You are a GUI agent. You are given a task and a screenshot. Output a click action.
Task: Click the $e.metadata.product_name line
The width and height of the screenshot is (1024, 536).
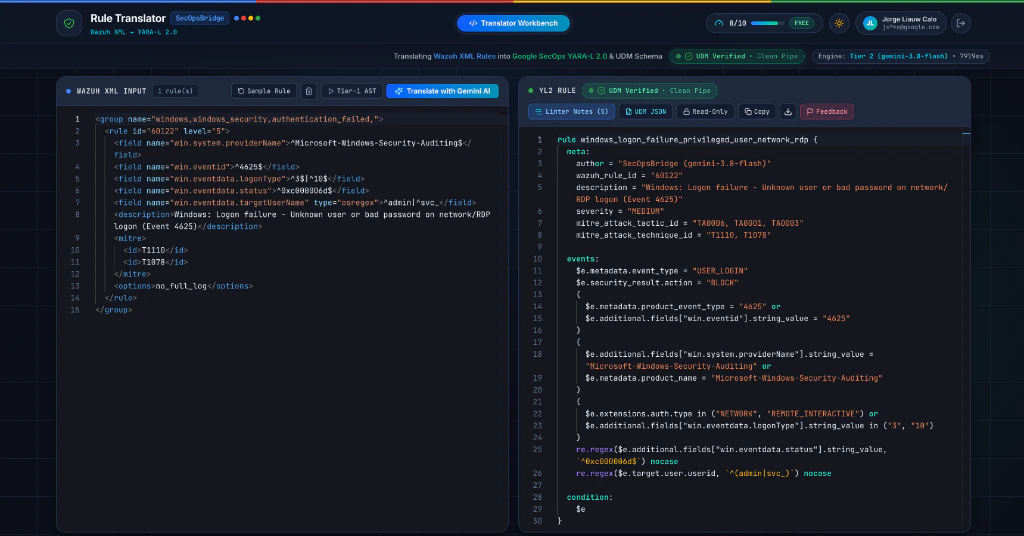[733, 378]
